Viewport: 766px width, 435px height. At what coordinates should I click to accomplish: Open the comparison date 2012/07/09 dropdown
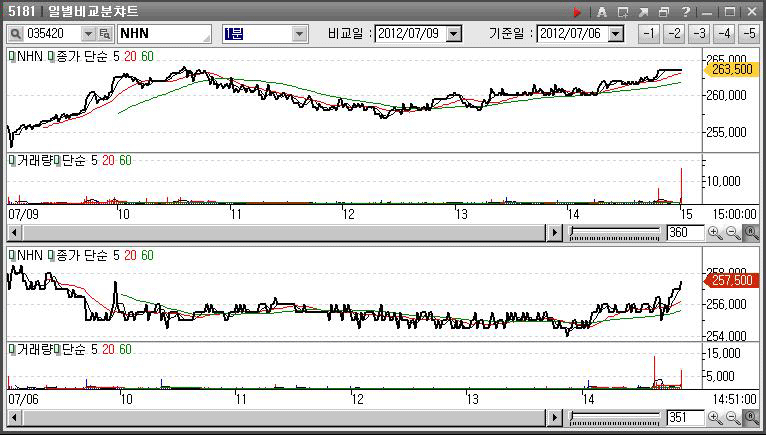454,33
